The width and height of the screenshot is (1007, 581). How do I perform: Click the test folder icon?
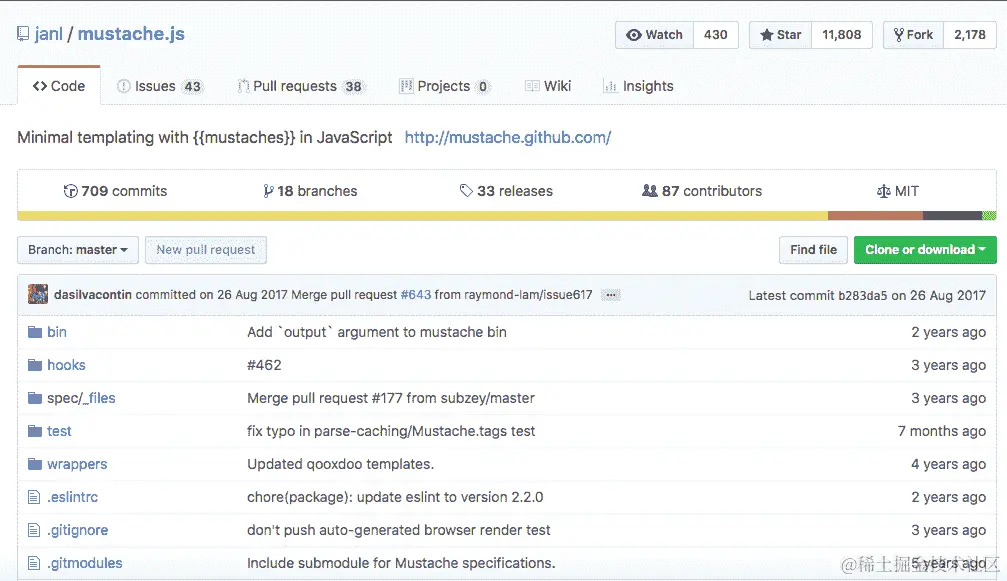point(35,431)
